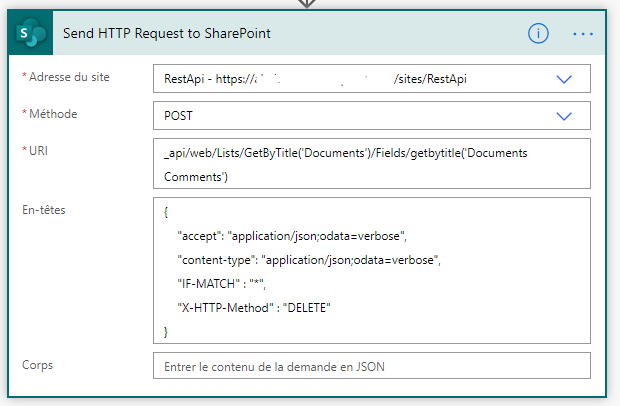Click the Adresse du site label
This screenshot has height=406, width=620.
(69, 77)
